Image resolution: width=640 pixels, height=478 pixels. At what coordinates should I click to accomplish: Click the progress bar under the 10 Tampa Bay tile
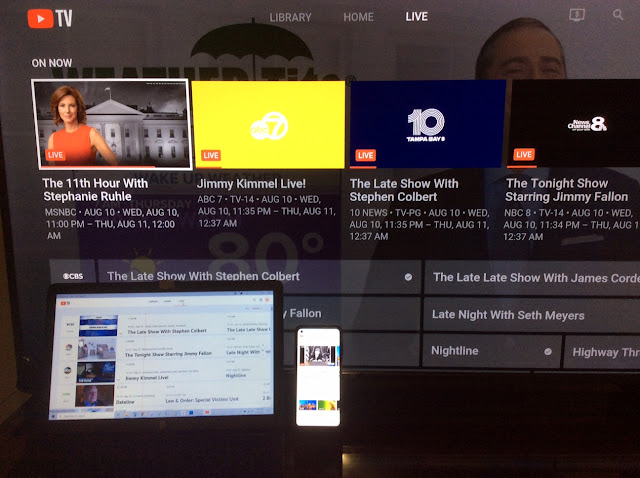[x=363, y=167]
